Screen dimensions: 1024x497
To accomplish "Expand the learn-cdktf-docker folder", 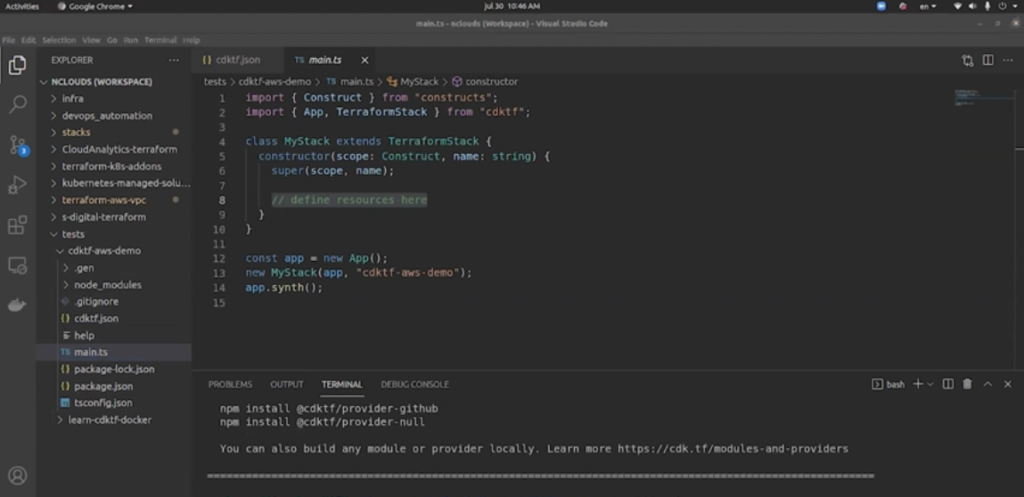I will pos(114,420).
